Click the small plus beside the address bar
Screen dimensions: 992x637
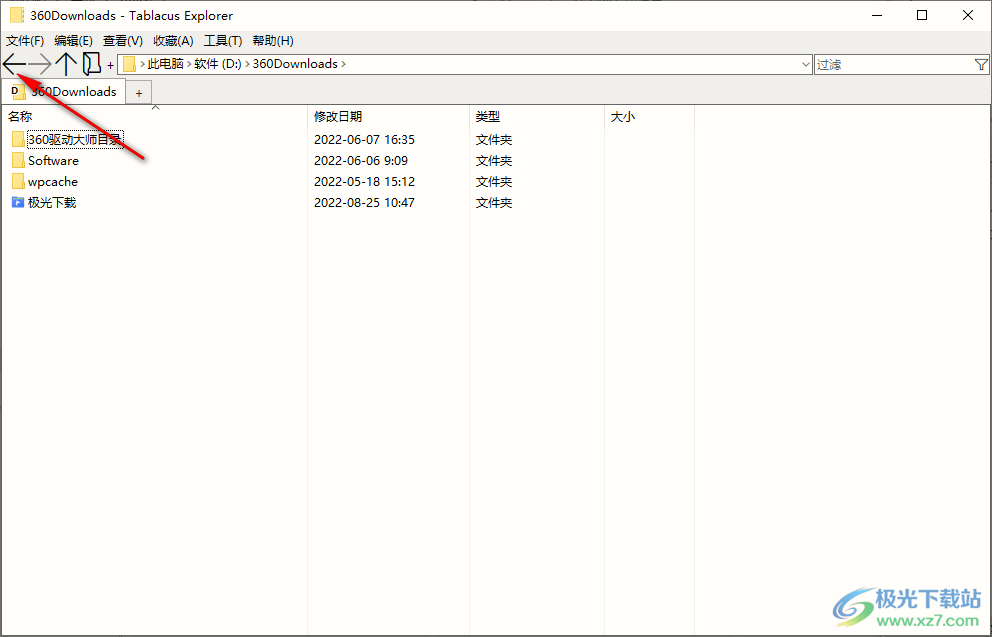[x=110, y=65]
